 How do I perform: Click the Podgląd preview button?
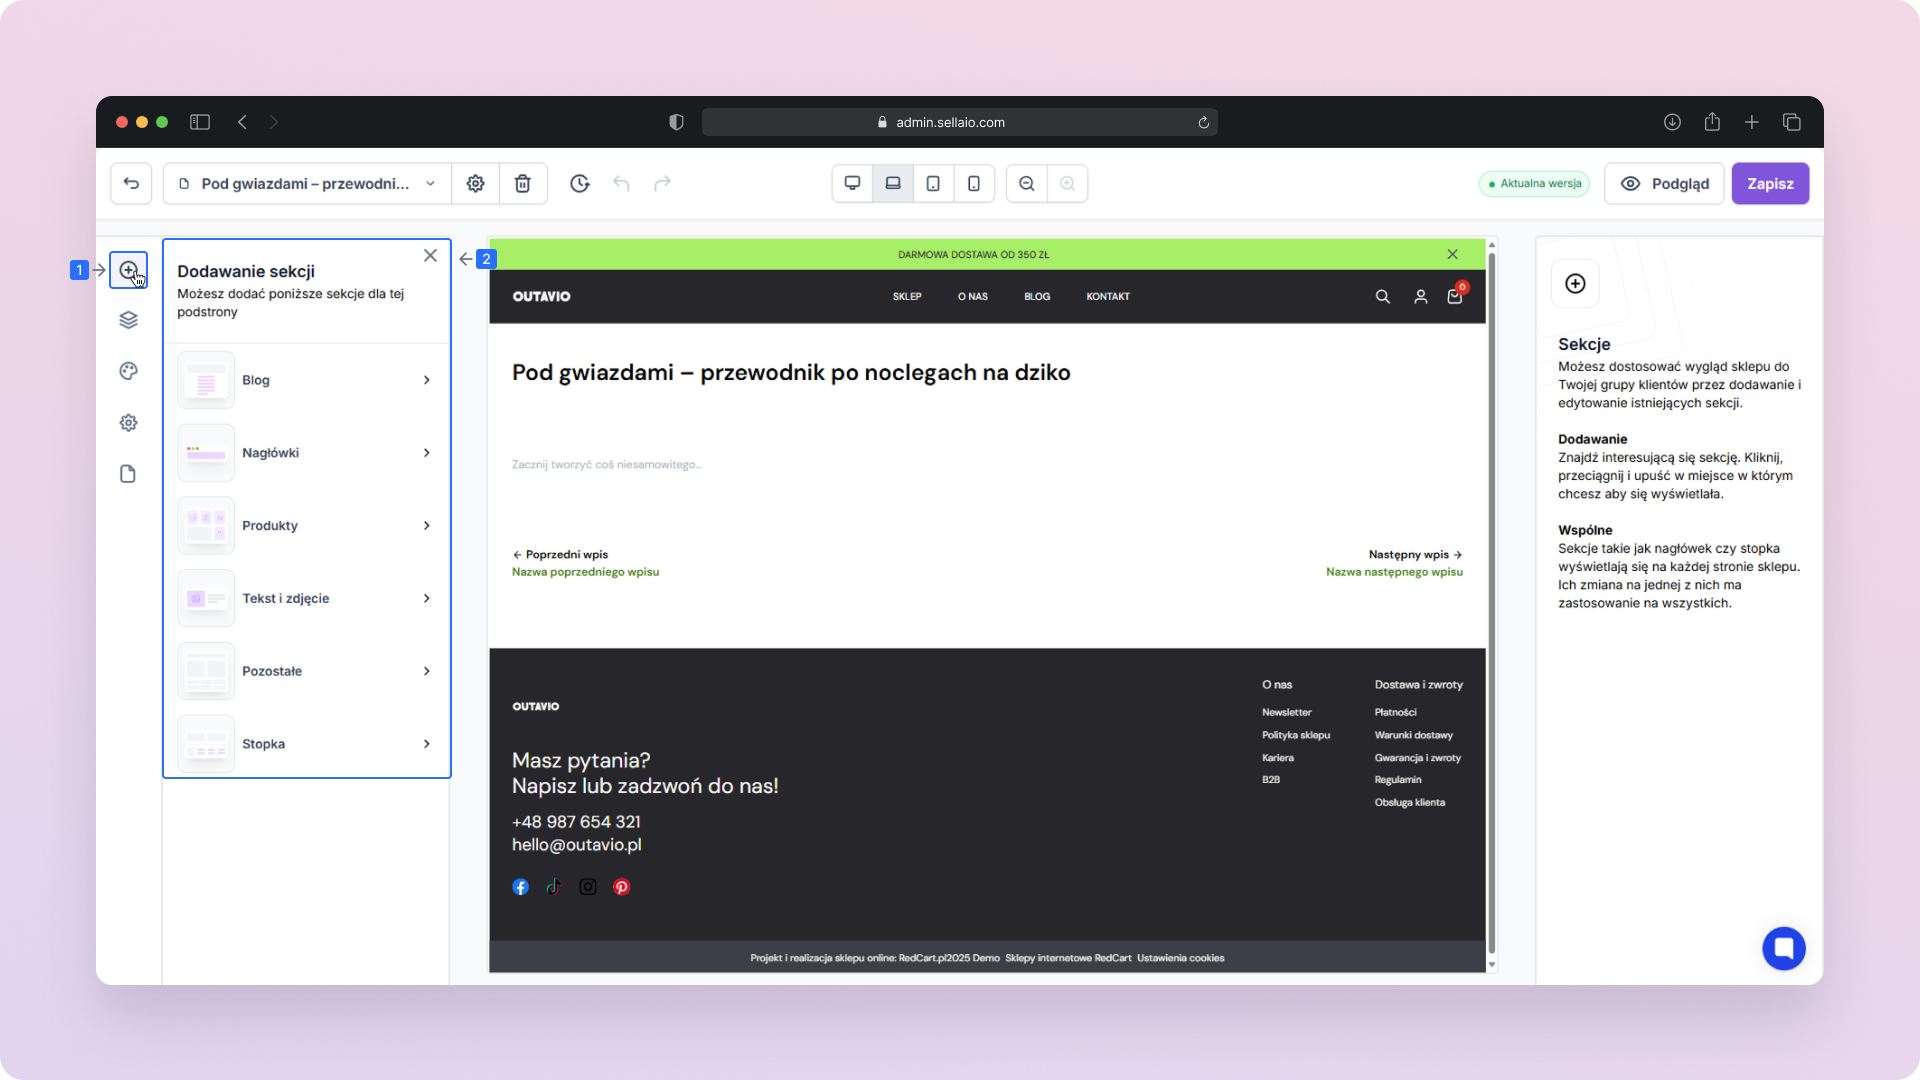click(1665, 184)
